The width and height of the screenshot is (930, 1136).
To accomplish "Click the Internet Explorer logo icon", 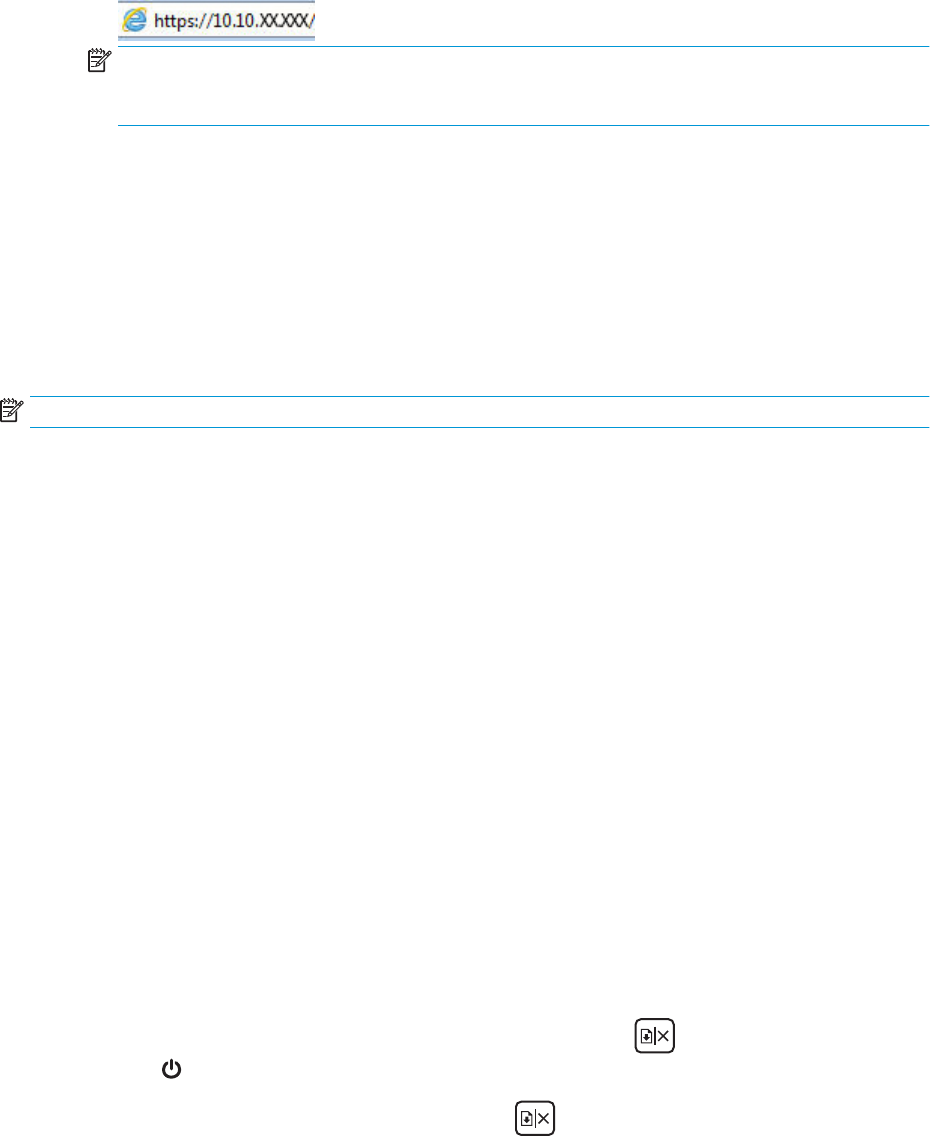I will [134, 20].
